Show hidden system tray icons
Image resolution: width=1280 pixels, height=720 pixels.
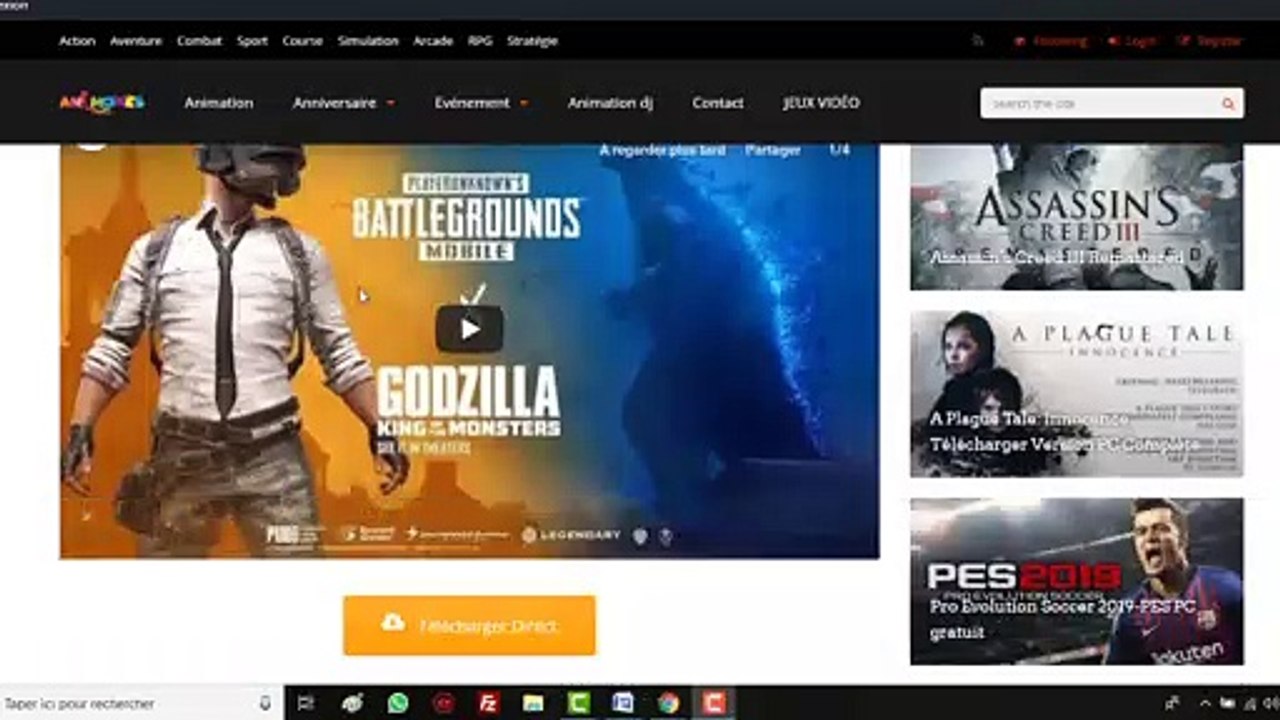1204,703
